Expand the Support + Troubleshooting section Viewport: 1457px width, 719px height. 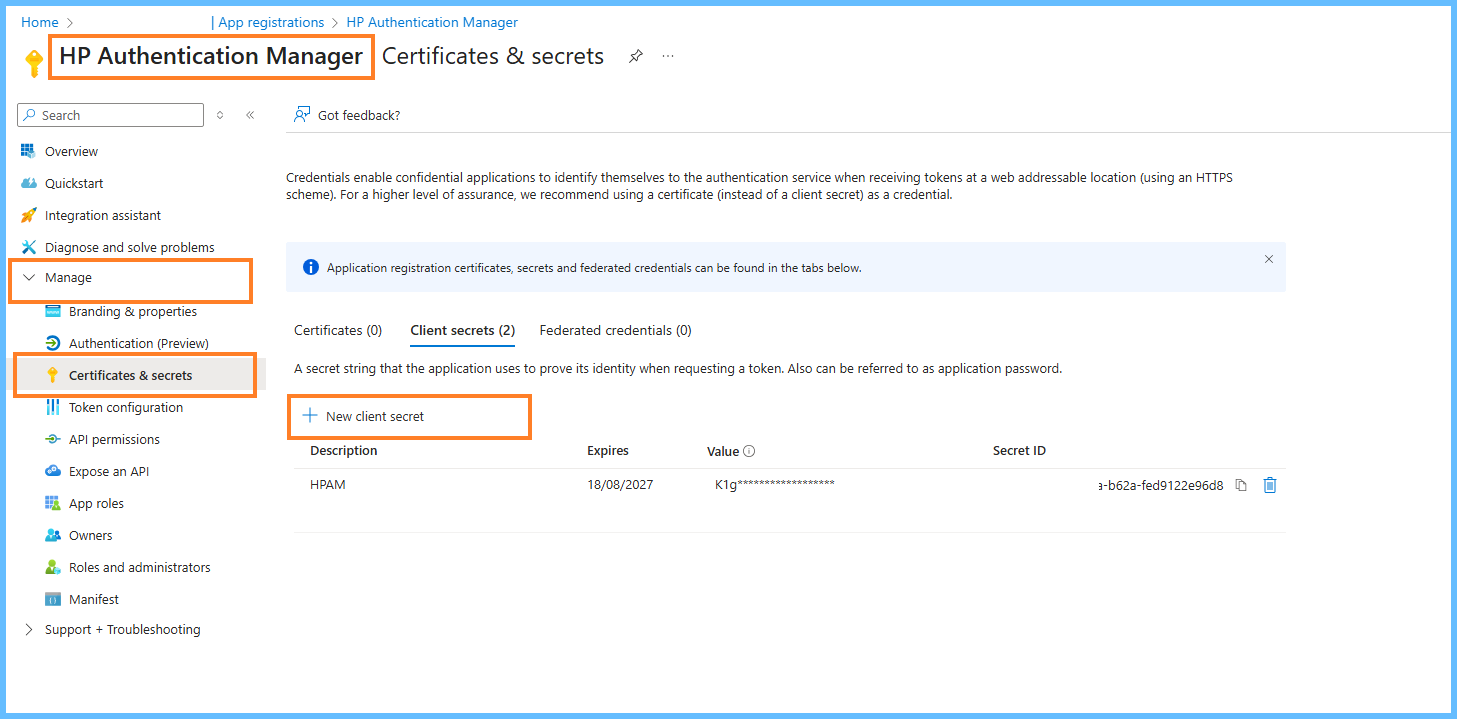pyautogui.click(x=28, y=629)
